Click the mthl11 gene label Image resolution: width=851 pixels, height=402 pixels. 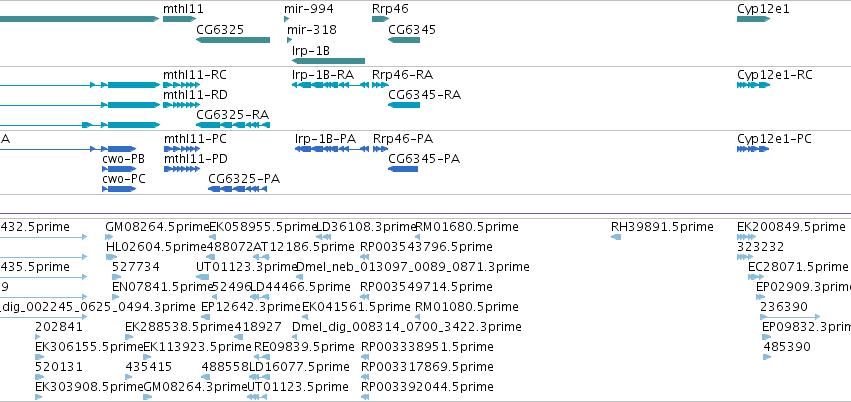(183, 9)
